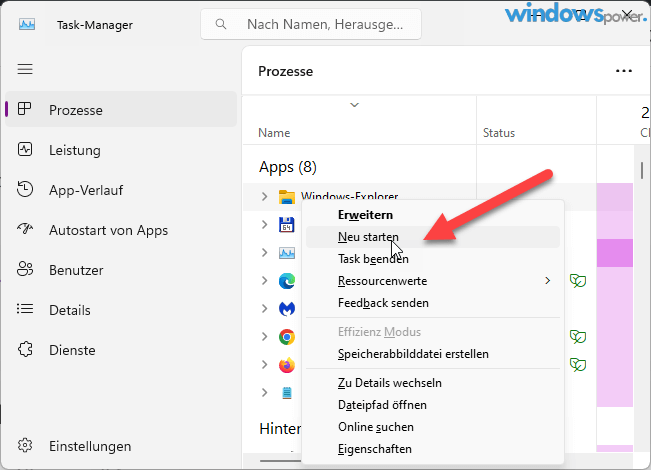Screen dimensions: 651x470
Task: Sort by the Status column header
Action: (x=499, y=133)
